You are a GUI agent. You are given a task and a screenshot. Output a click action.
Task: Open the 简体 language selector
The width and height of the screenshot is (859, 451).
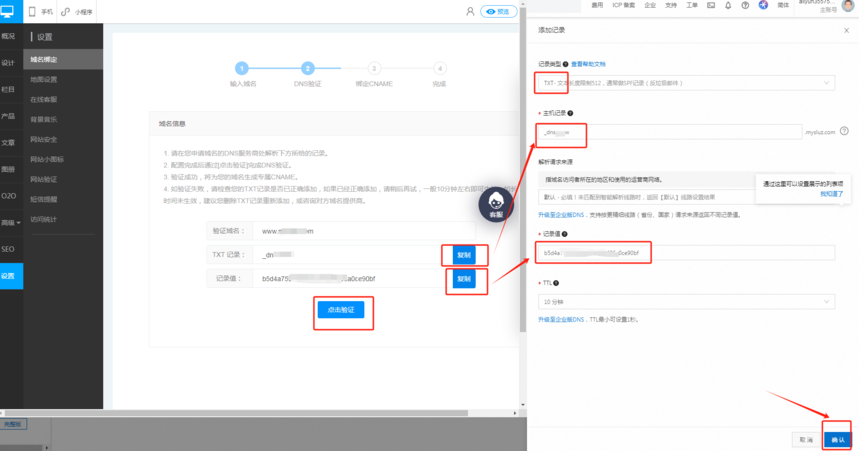coord(783,5)
